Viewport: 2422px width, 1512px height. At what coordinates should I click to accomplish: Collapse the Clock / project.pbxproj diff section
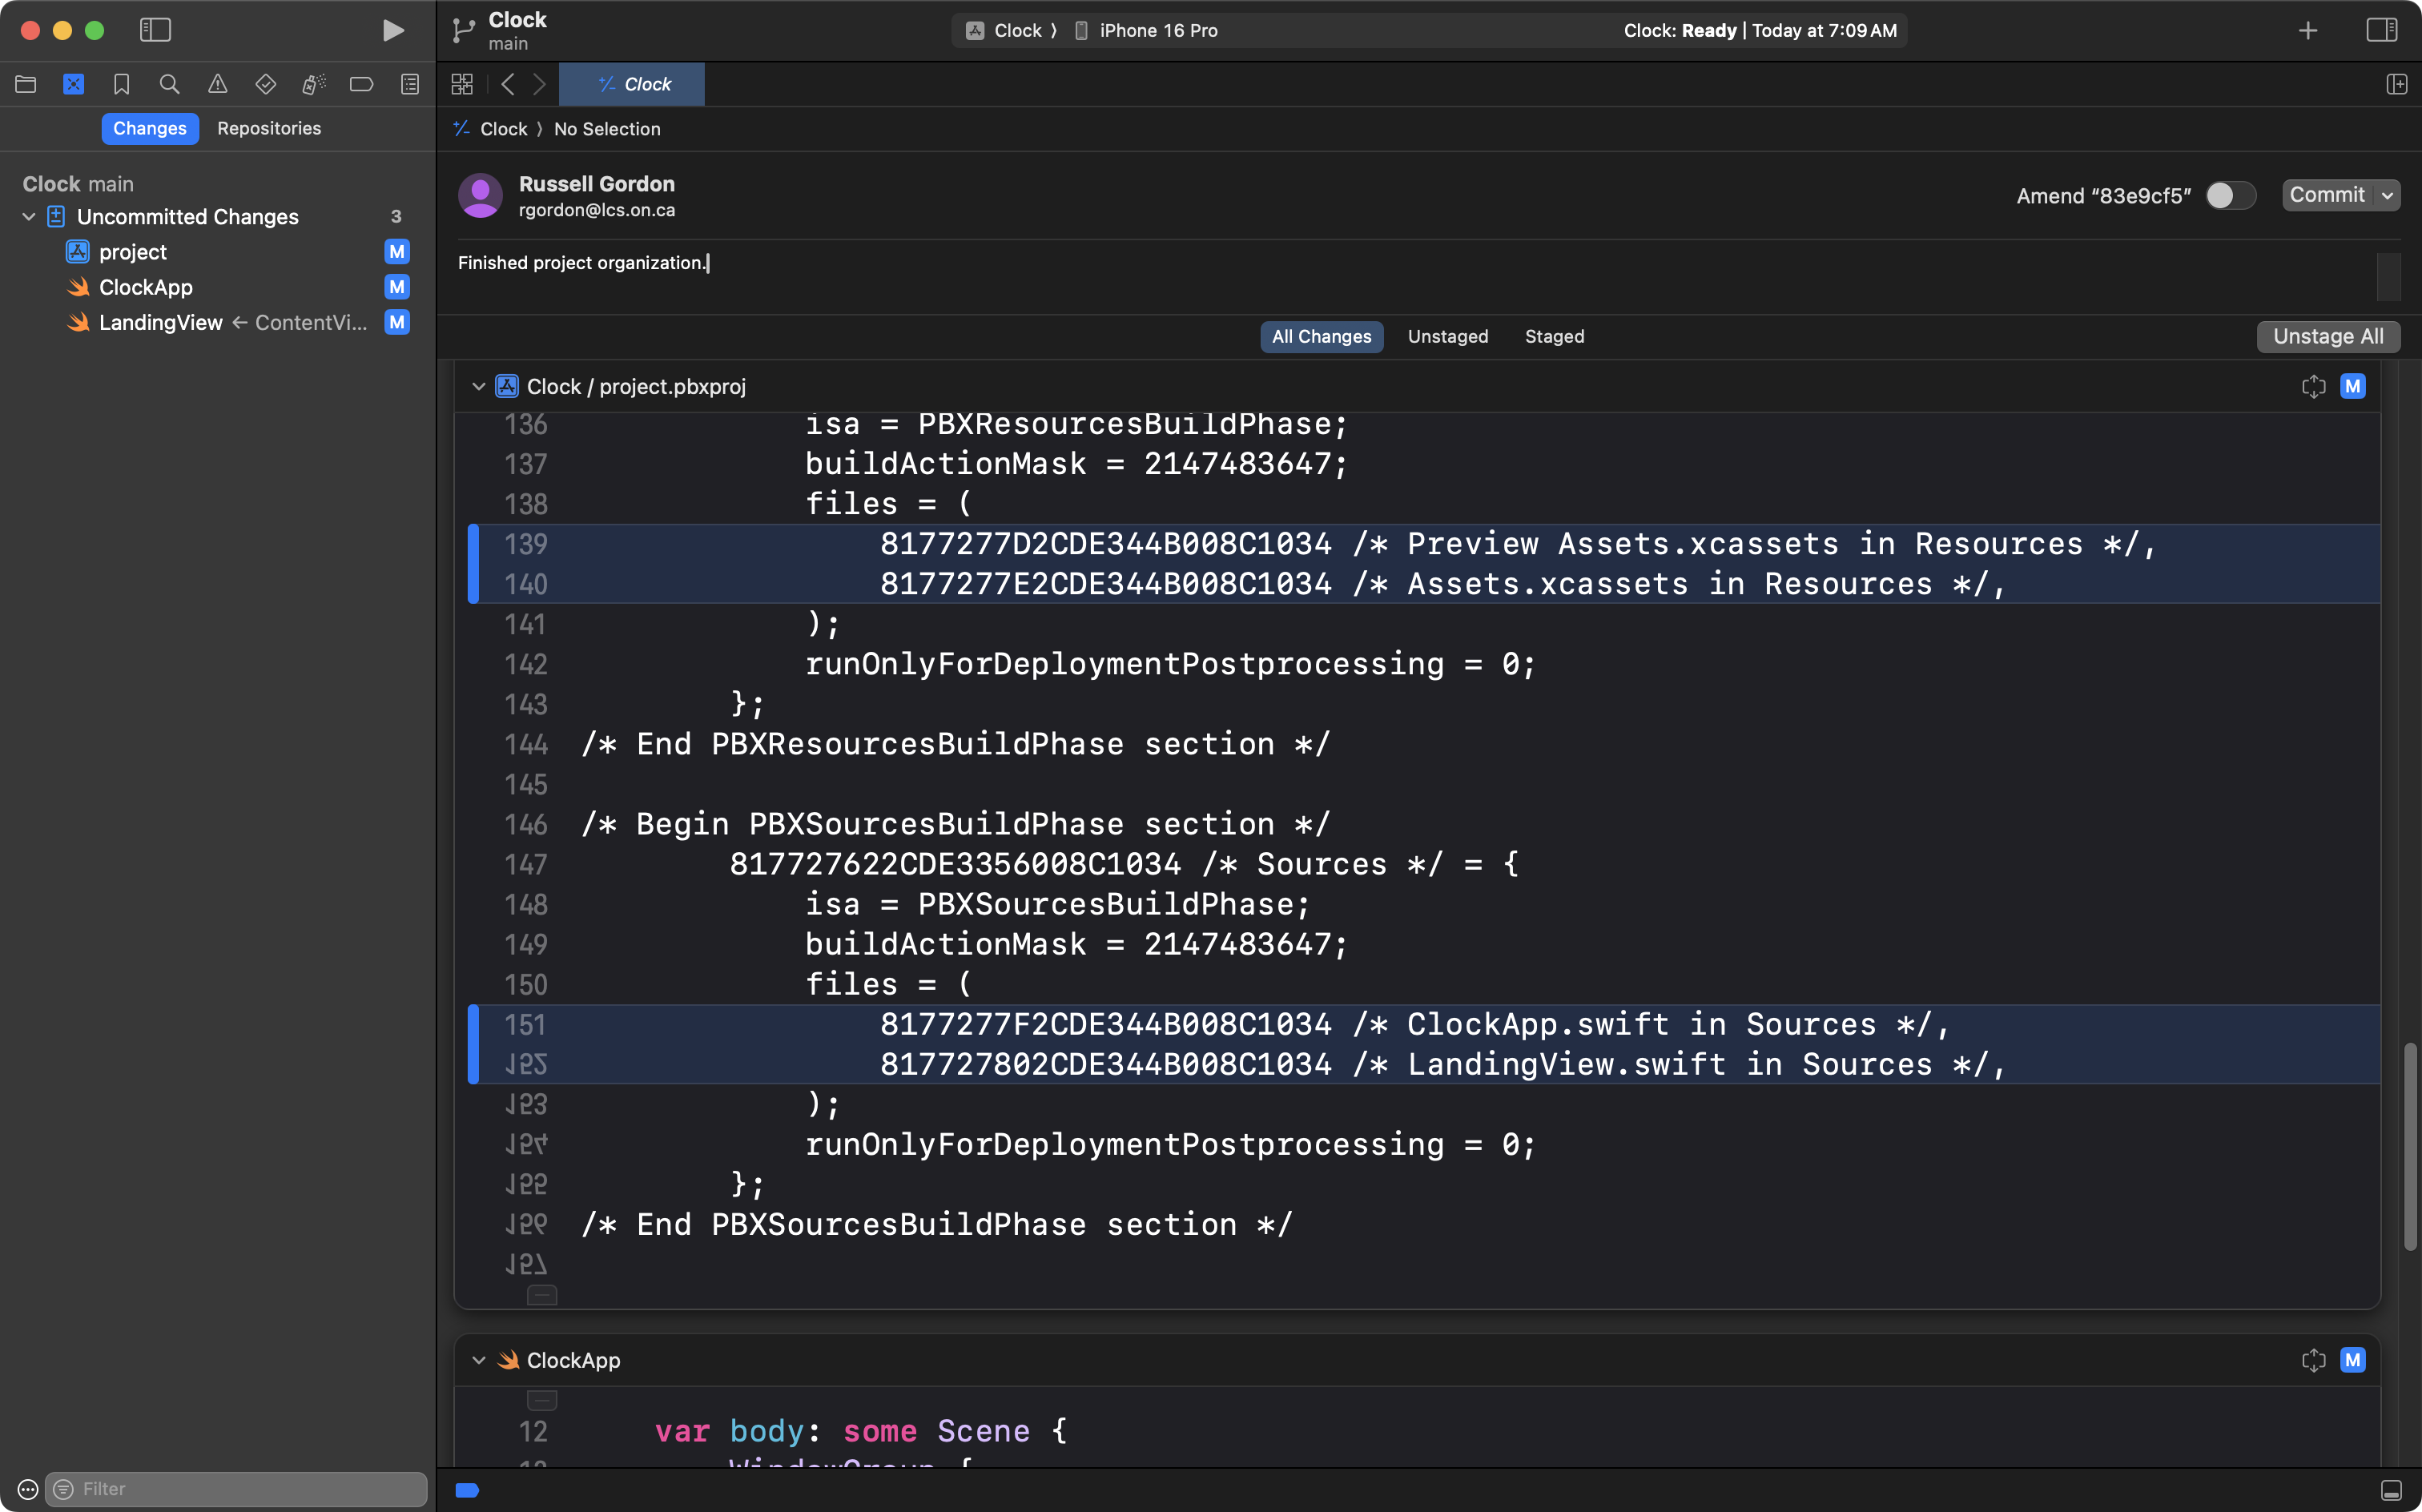[x=478, y=386]
